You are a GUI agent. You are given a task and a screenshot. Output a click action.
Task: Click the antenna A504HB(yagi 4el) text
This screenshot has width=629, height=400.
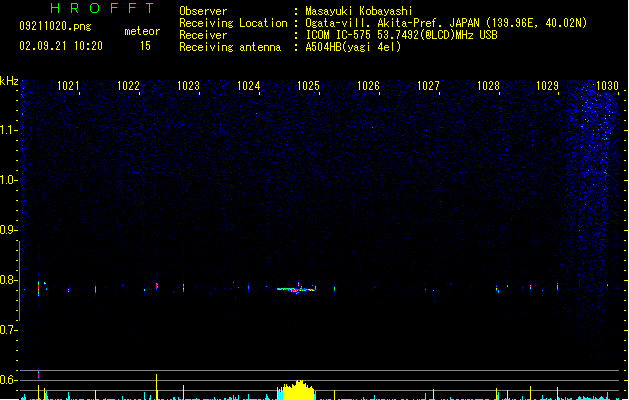(353, 47)
